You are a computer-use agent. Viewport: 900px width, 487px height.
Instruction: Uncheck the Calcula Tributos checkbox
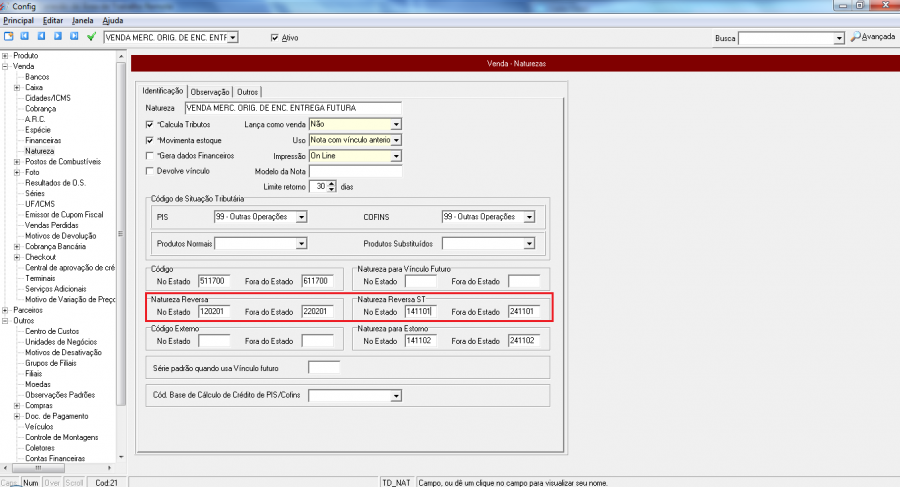point(150,124)
